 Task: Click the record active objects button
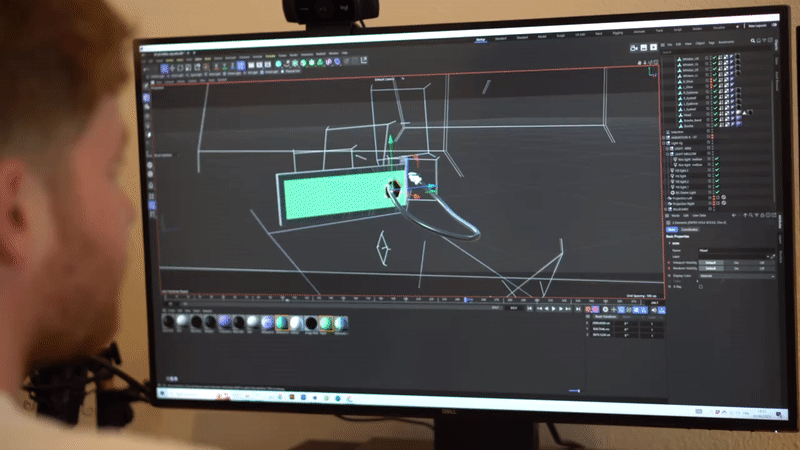pyautogui.click(x=588, y=309)
